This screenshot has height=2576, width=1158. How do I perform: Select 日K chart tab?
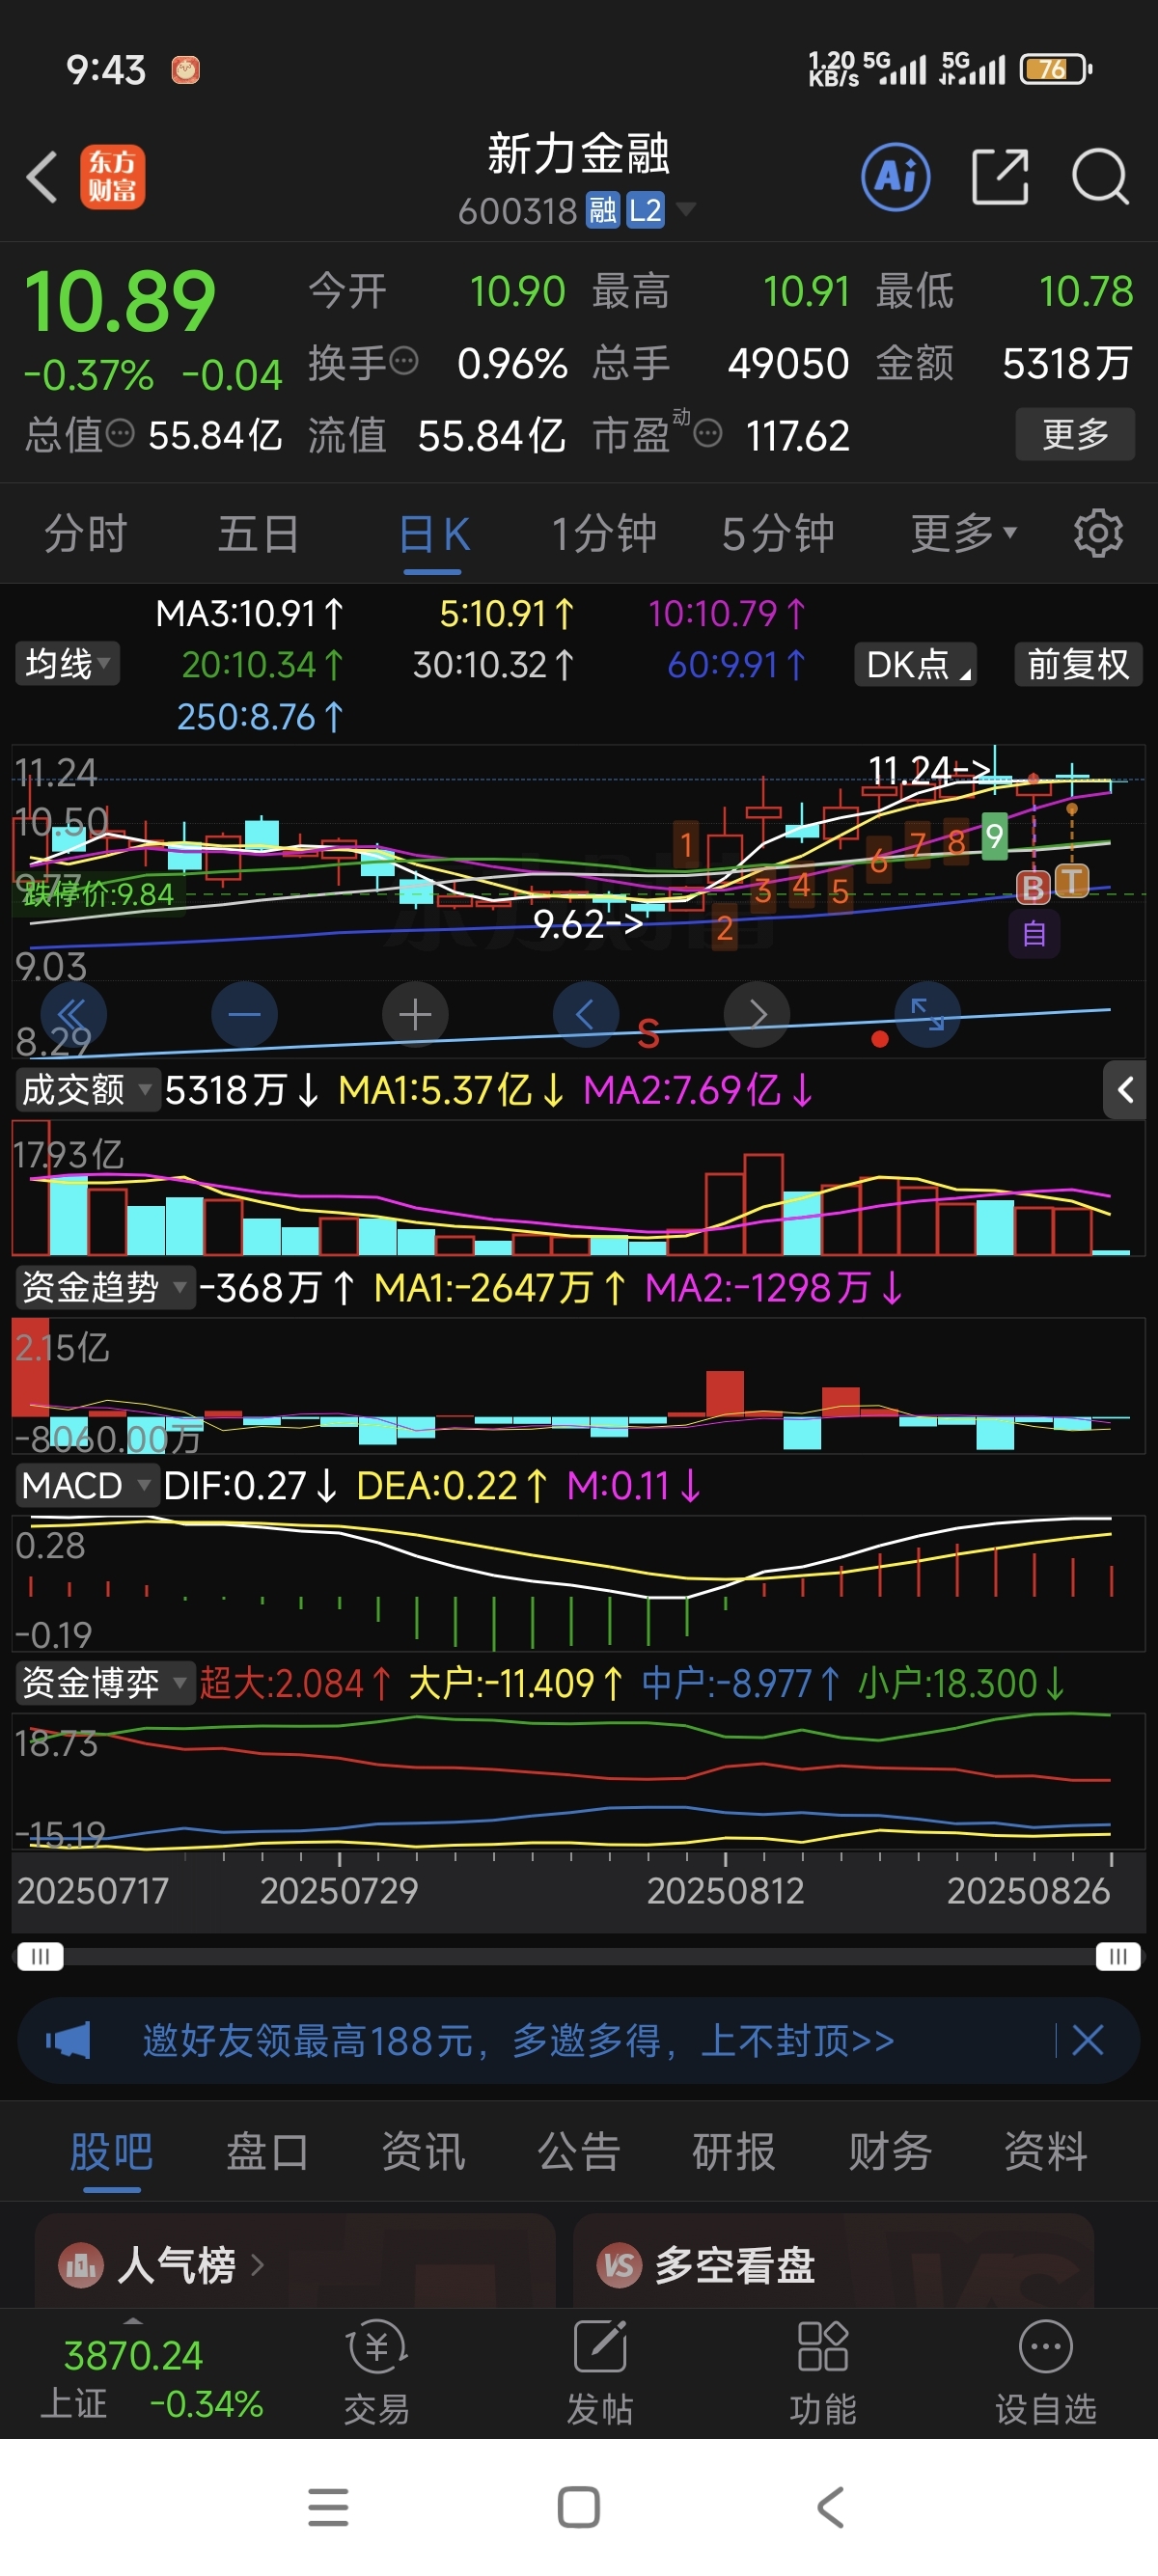tap(433, 533)
